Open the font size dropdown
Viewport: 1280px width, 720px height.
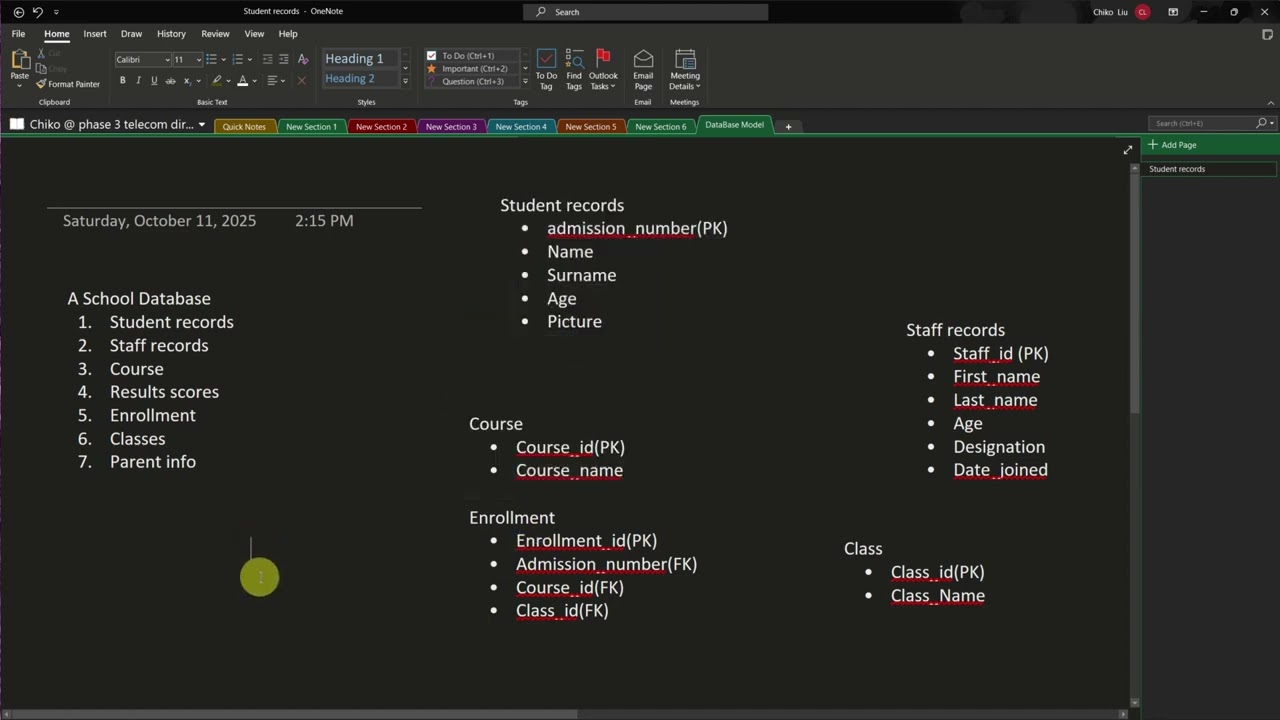(x=198, y=59)
